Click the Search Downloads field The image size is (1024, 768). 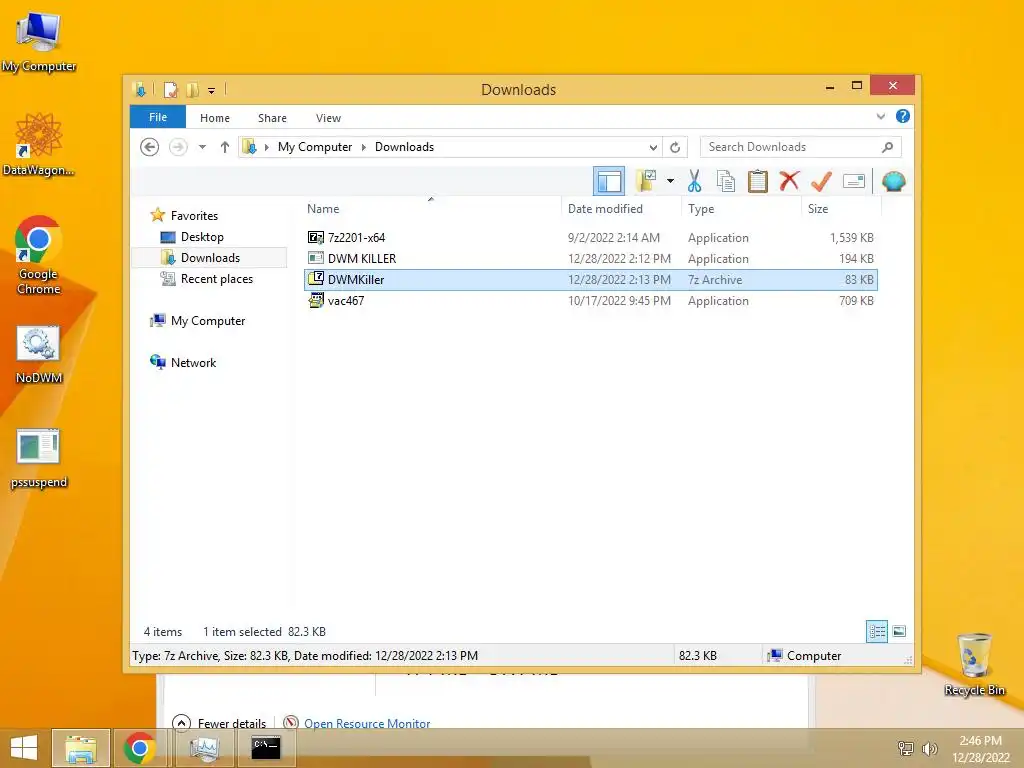(x=801, y=147)
